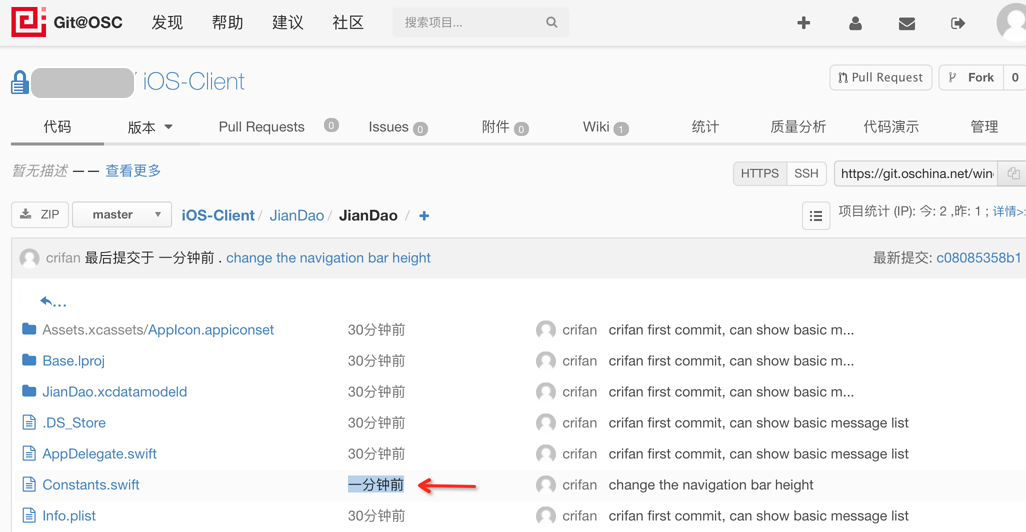The width and height of the screenshot is (1026, 532).
Task: Click crifan avatar in Base.lproj row
Action: tap(546, 361)
